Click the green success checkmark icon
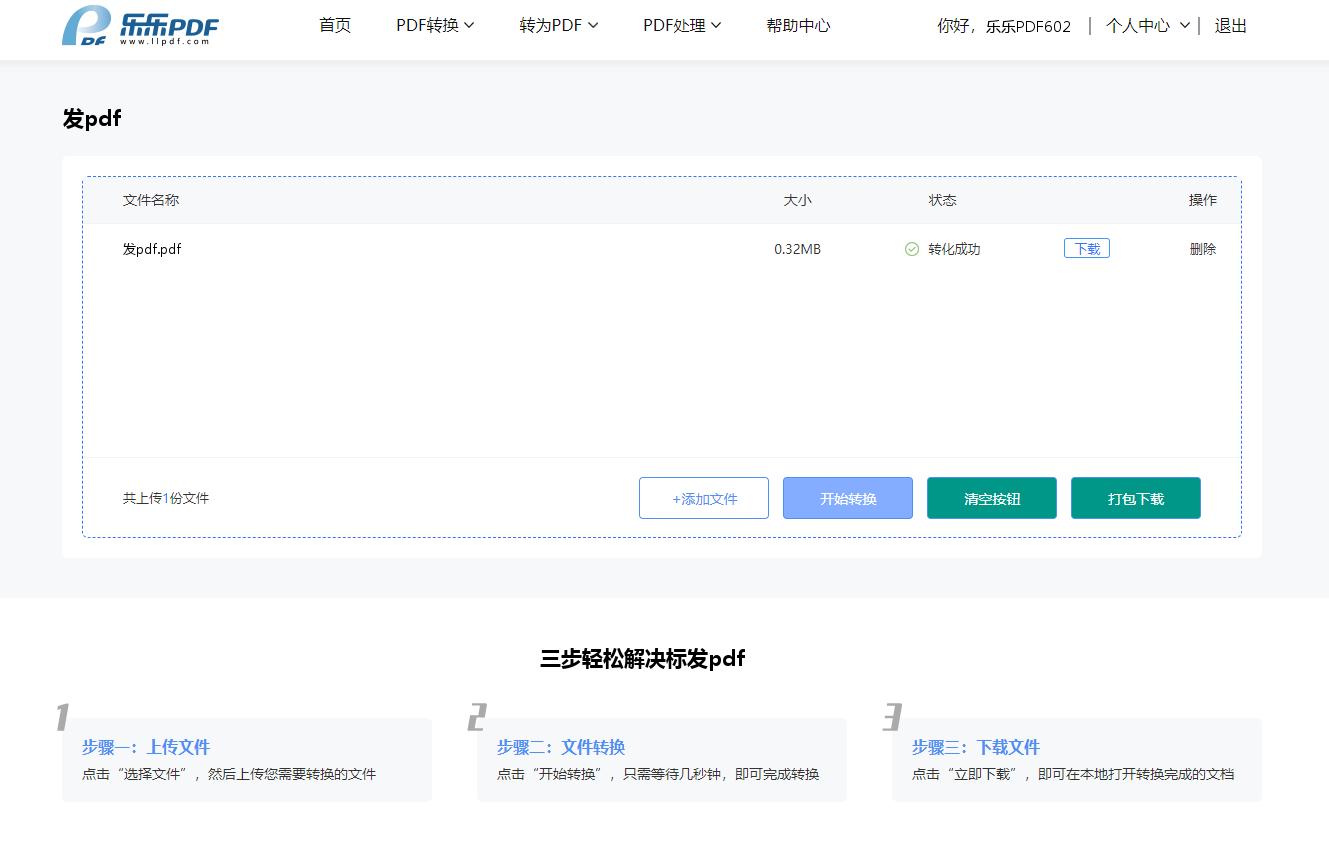Viewport: 1329px width, 845px height. click(912, 249)
